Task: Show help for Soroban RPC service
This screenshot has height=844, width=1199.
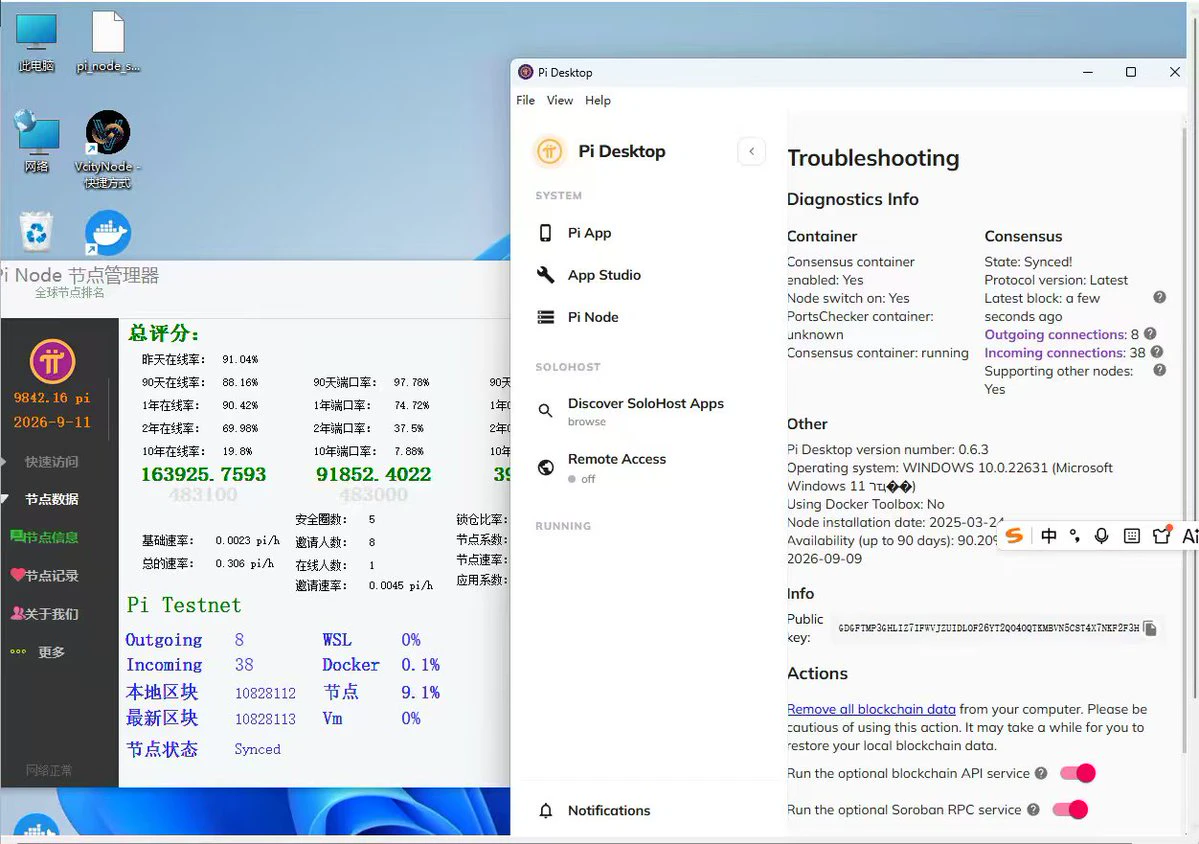Action: click(x=1033, y=810)
